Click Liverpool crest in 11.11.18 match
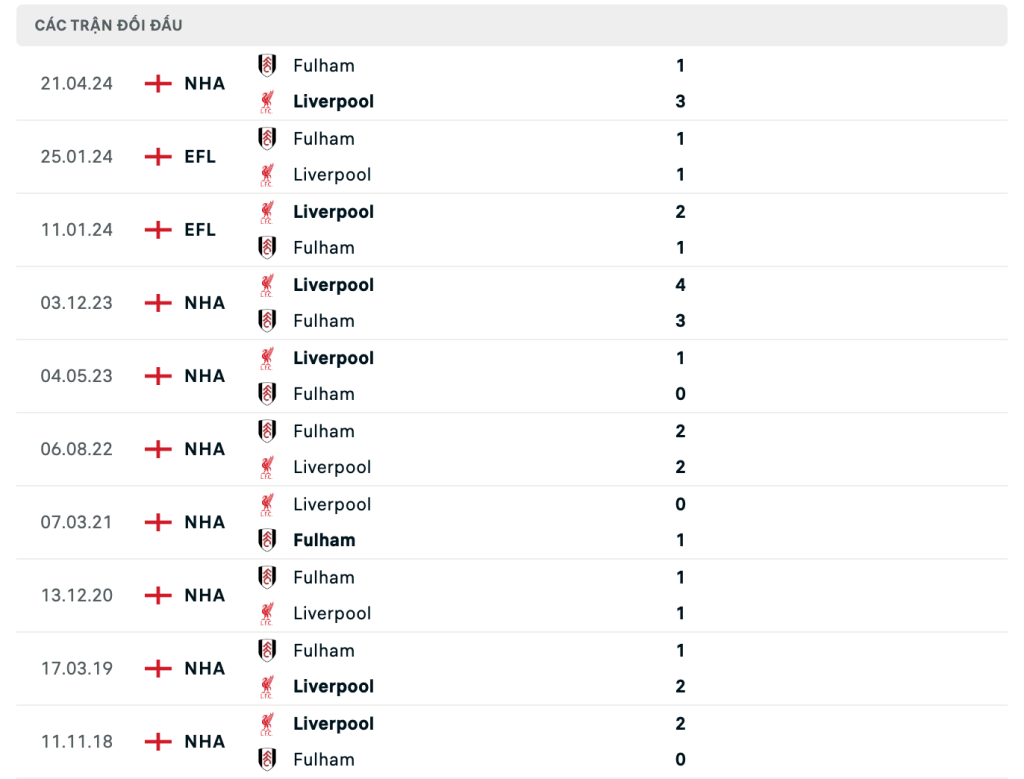Screen dimensions: 1024x779 266,723
